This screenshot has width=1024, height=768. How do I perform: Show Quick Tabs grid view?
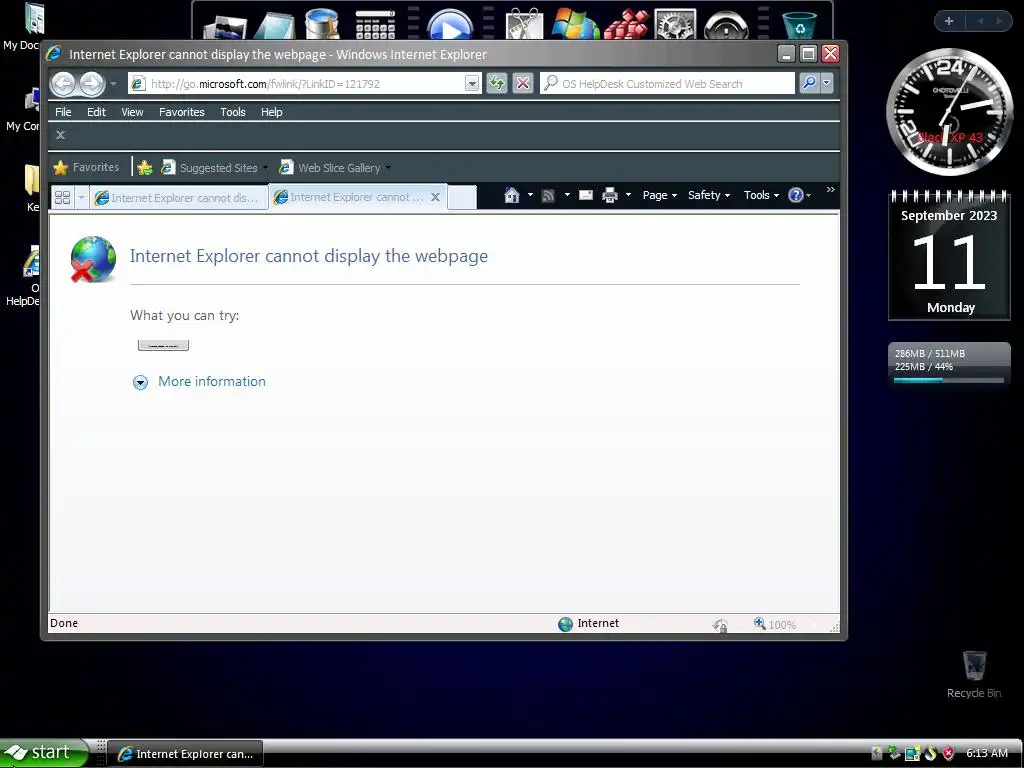click(x=63, y=197)
